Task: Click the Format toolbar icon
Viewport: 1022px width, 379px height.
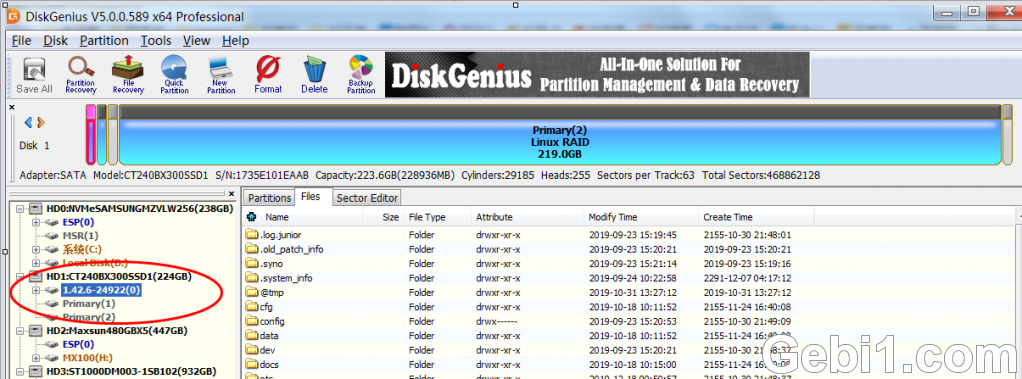Action: (x=268, y=75)
